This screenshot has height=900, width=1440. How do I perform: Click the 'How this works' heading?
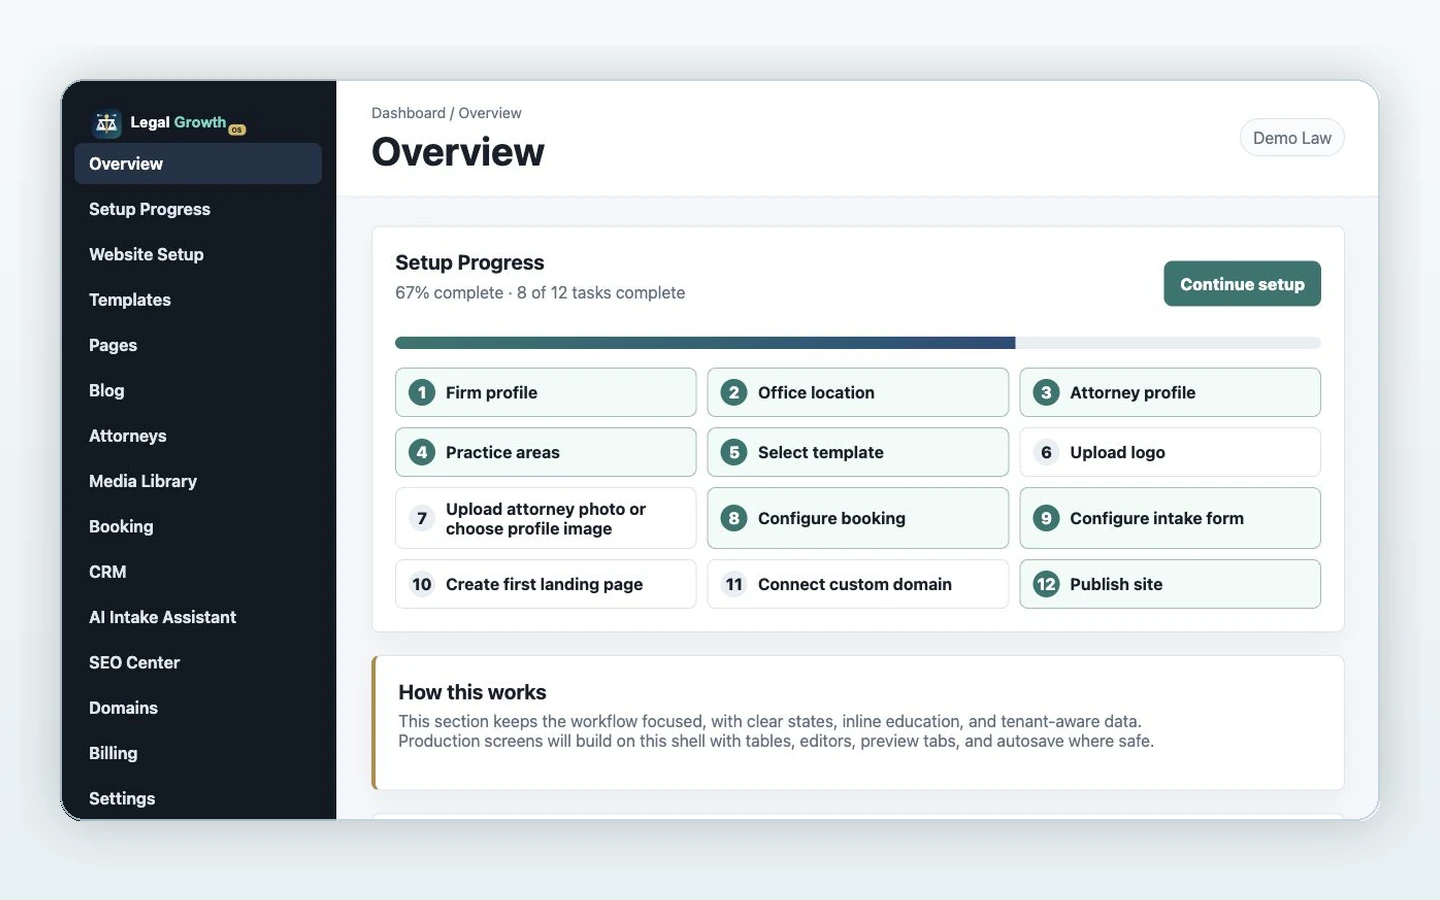(x=472, y=692)
